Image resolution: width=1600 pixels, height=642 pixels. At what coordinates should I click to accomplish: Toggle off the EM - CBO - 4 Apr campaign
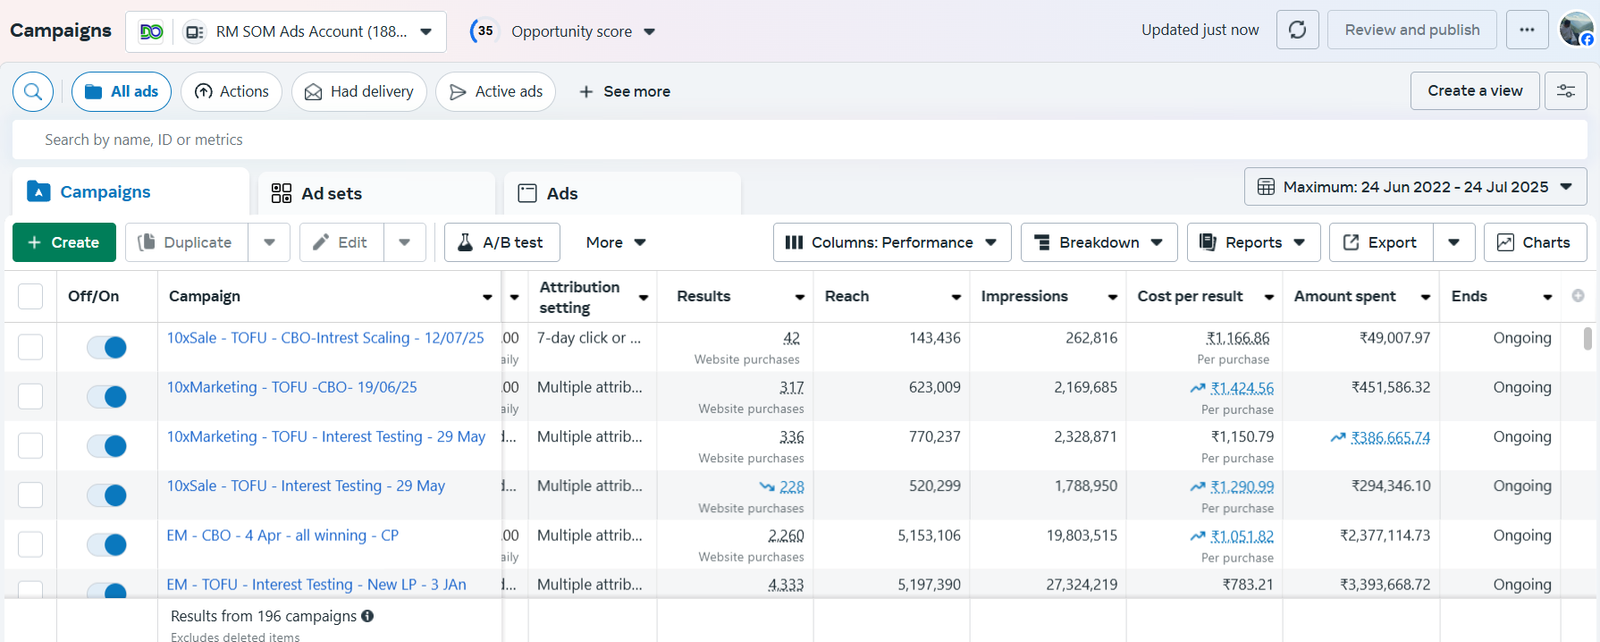[x=107, y=545]
